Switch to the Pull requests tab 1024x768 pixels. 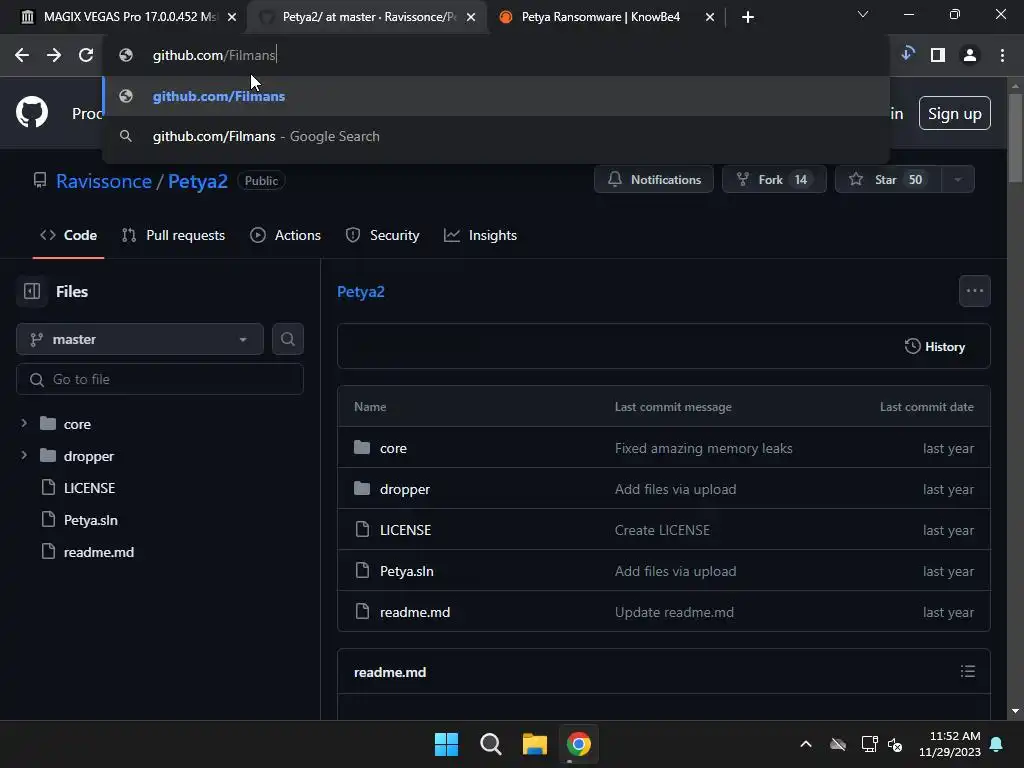[x=174, y=235]
